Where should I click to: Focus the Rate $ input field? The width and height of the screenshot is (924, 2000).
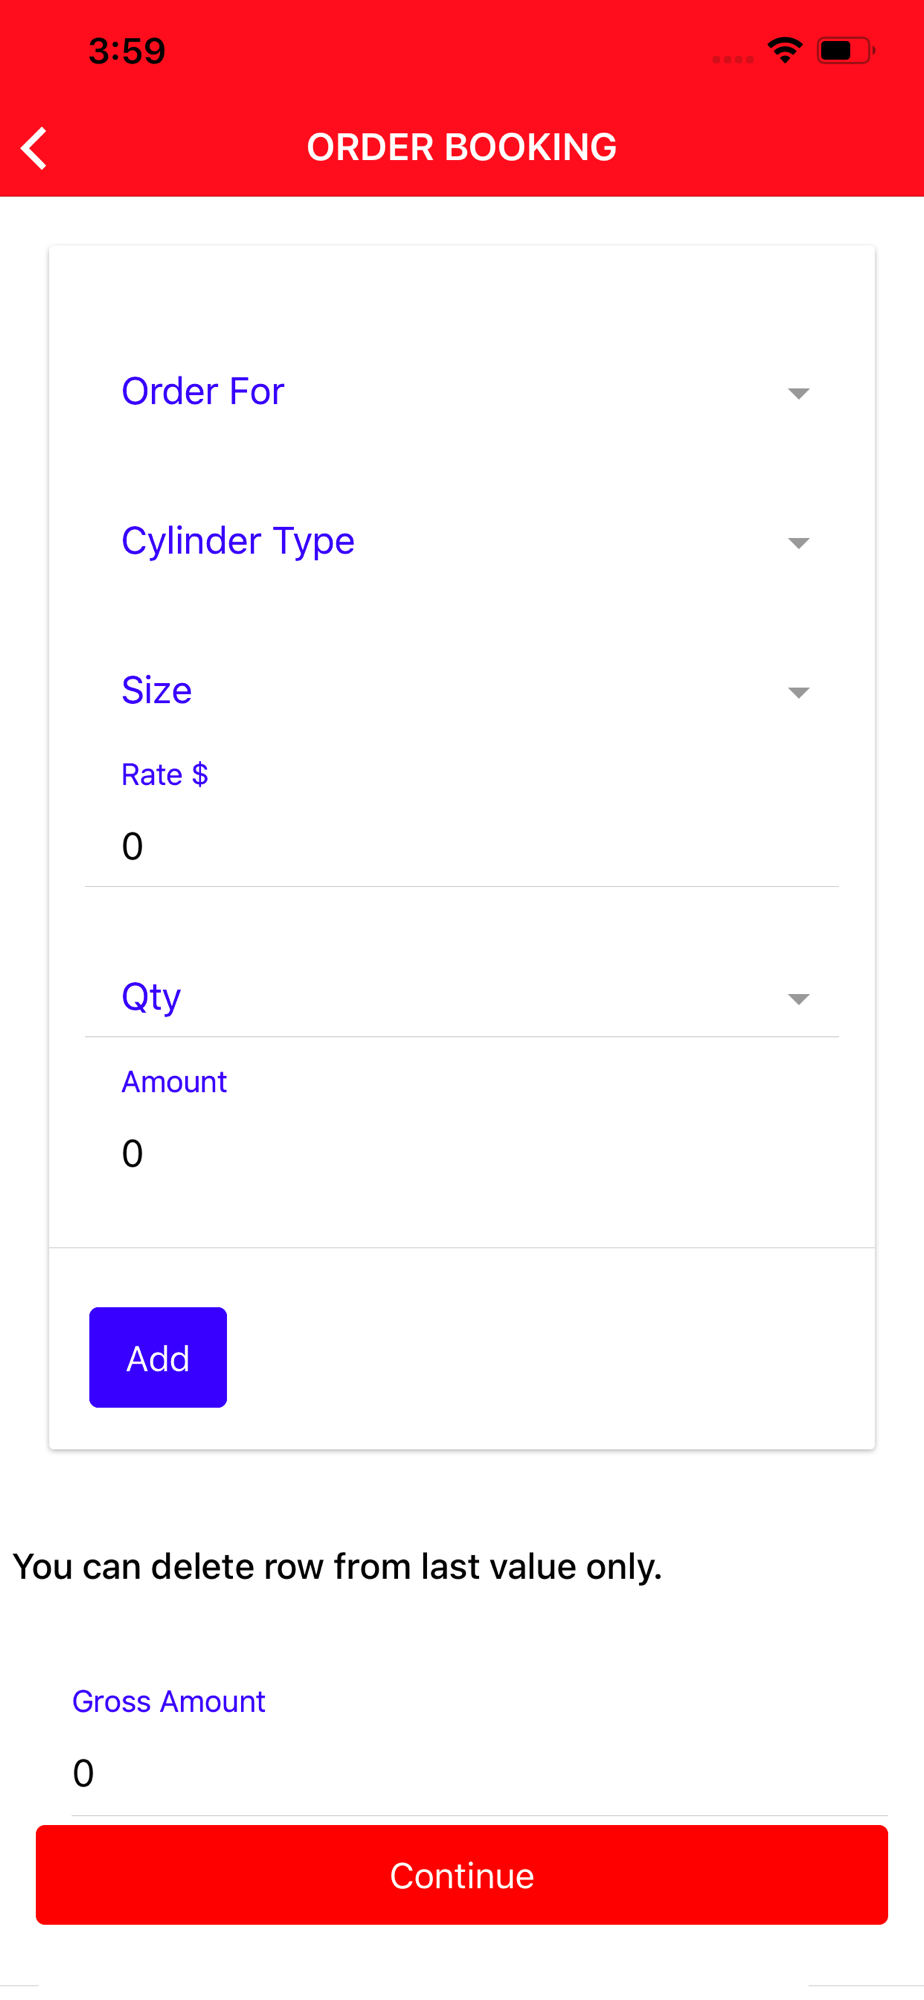[460, 847]
